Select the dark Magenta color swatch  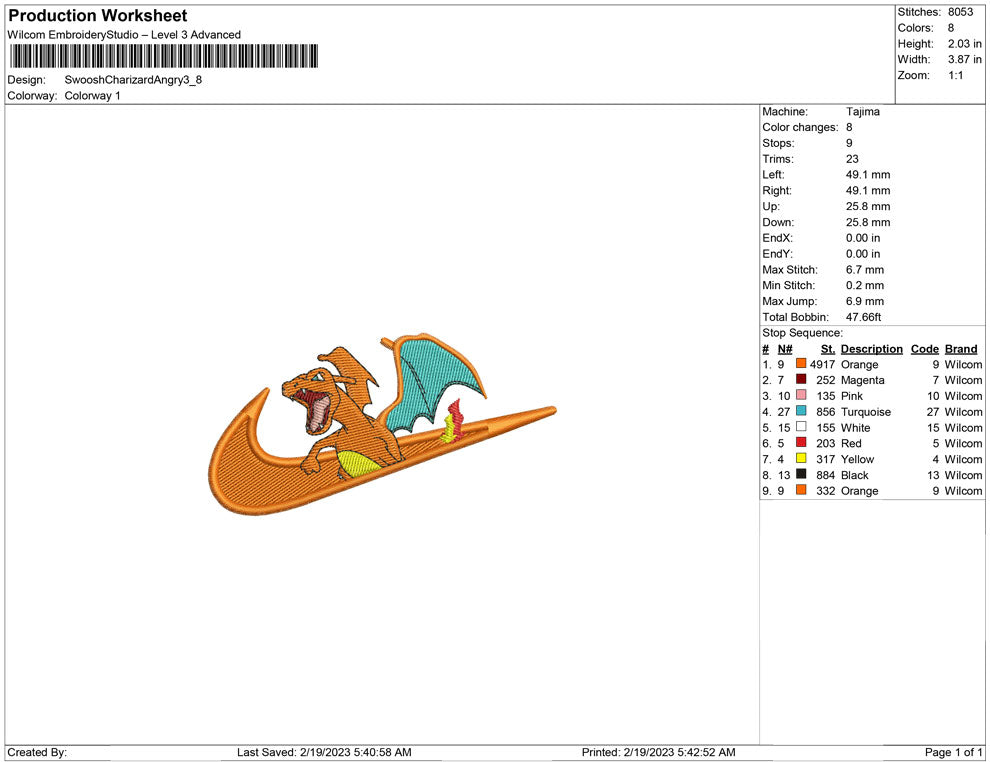(x=801, y=380)
